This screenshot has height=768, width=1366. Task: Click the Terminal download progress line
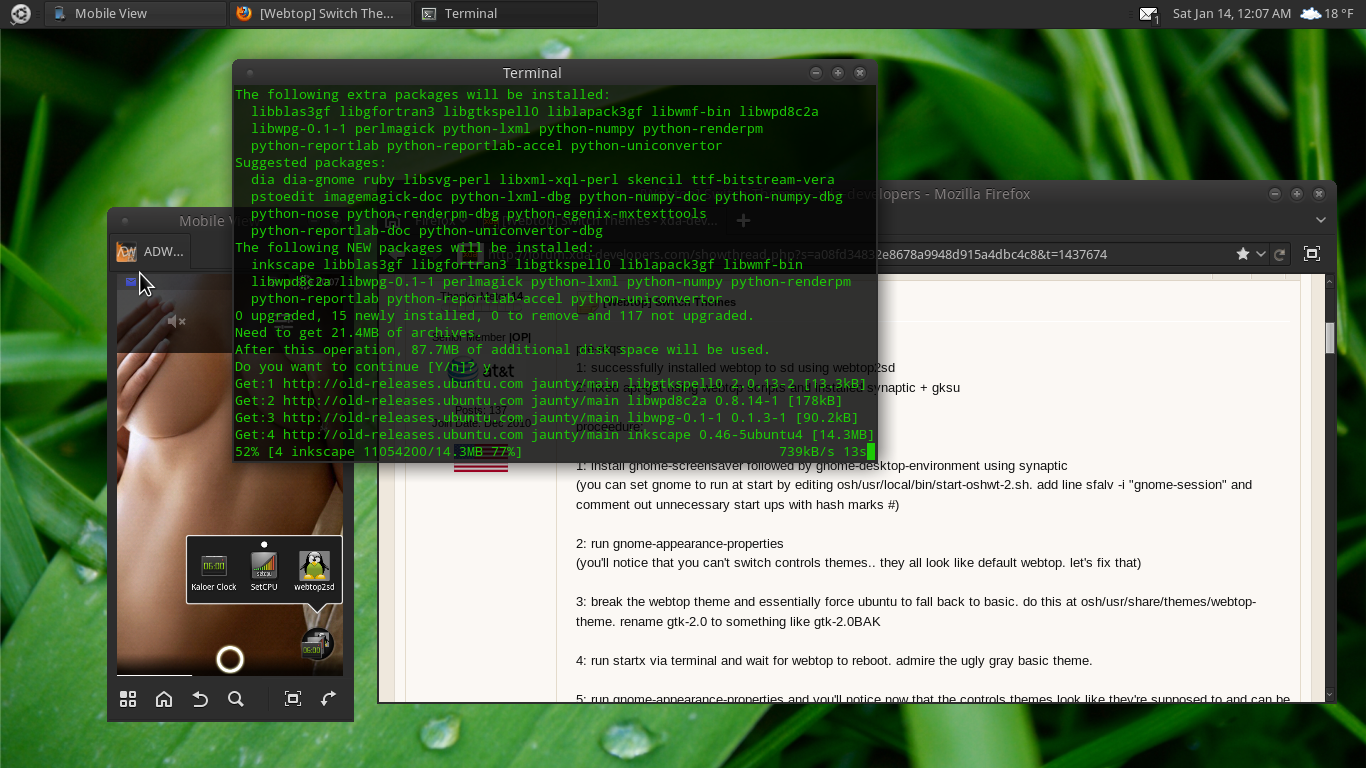pos(555,452)
